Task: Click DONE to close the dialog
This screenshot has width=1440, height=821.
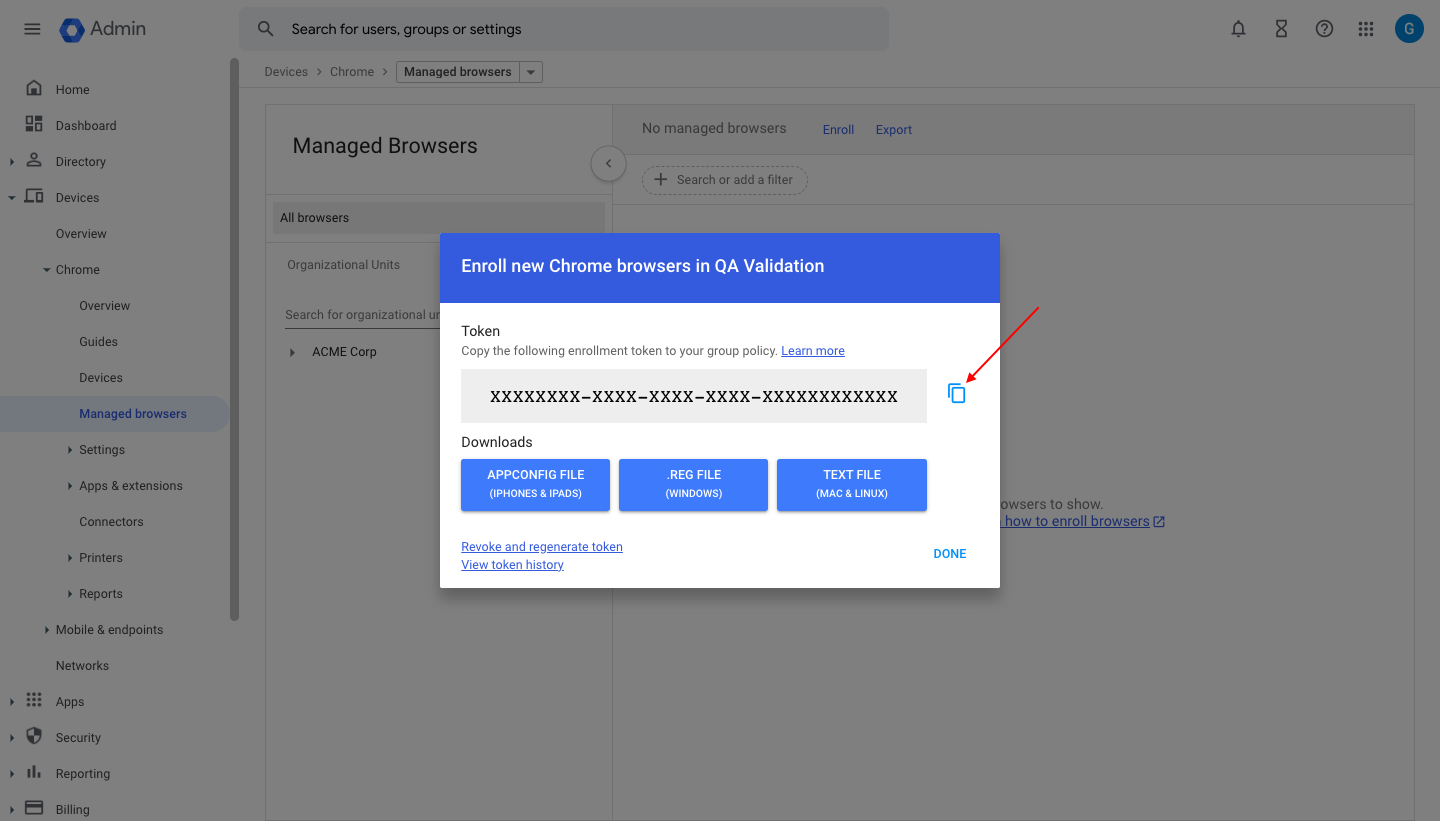Action: (x=950, y=554)
